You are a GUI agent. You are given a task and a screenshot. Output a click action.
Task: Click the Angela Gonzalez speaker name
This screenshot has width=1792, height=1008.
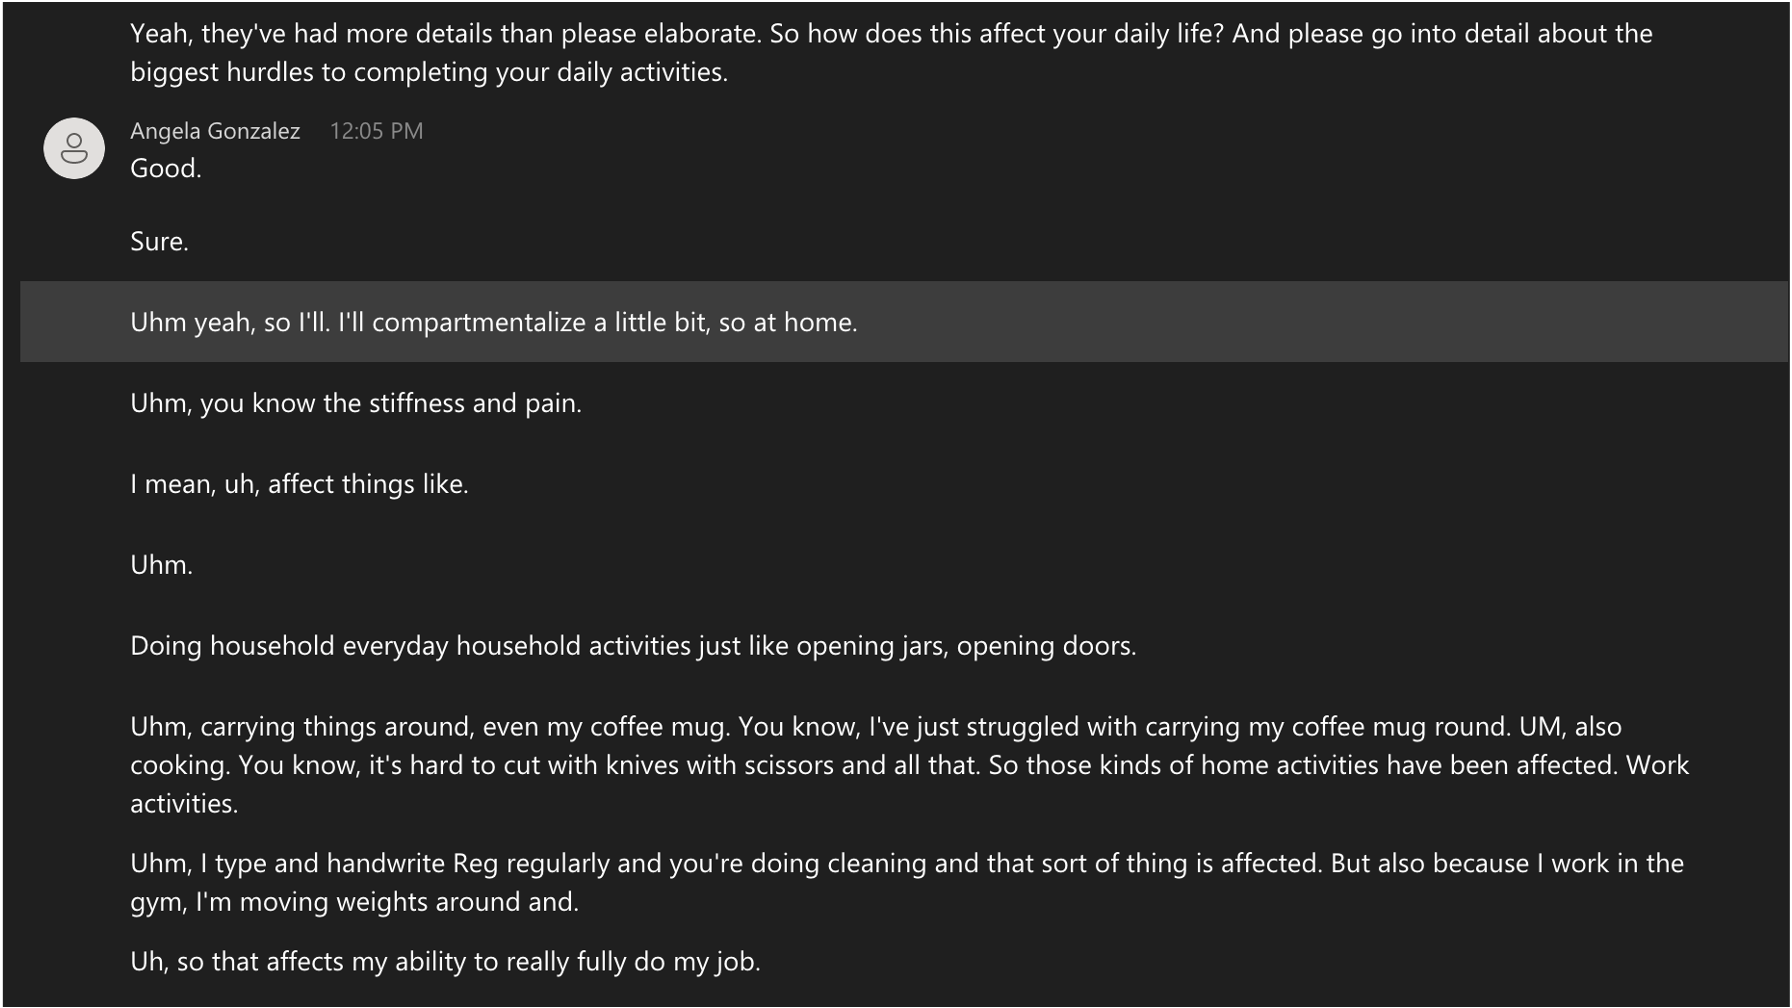[215, 131]
